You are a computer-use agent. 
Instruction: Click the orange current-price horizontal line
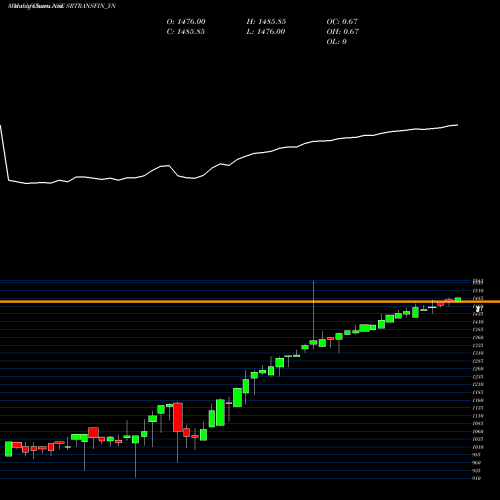[x=250, y=302]
